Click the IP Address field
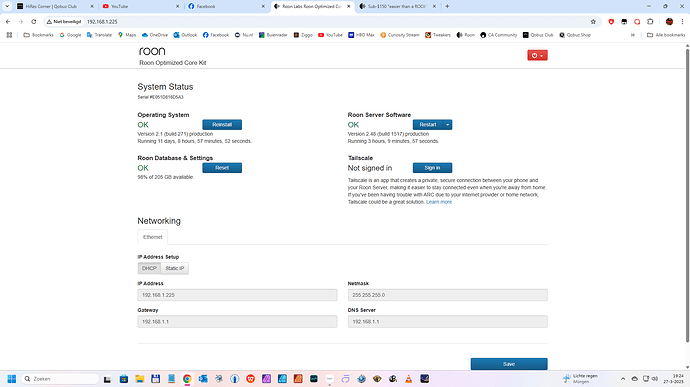Image resolution: width=690 pixels, height=387 pixels. tap(237, 295)
